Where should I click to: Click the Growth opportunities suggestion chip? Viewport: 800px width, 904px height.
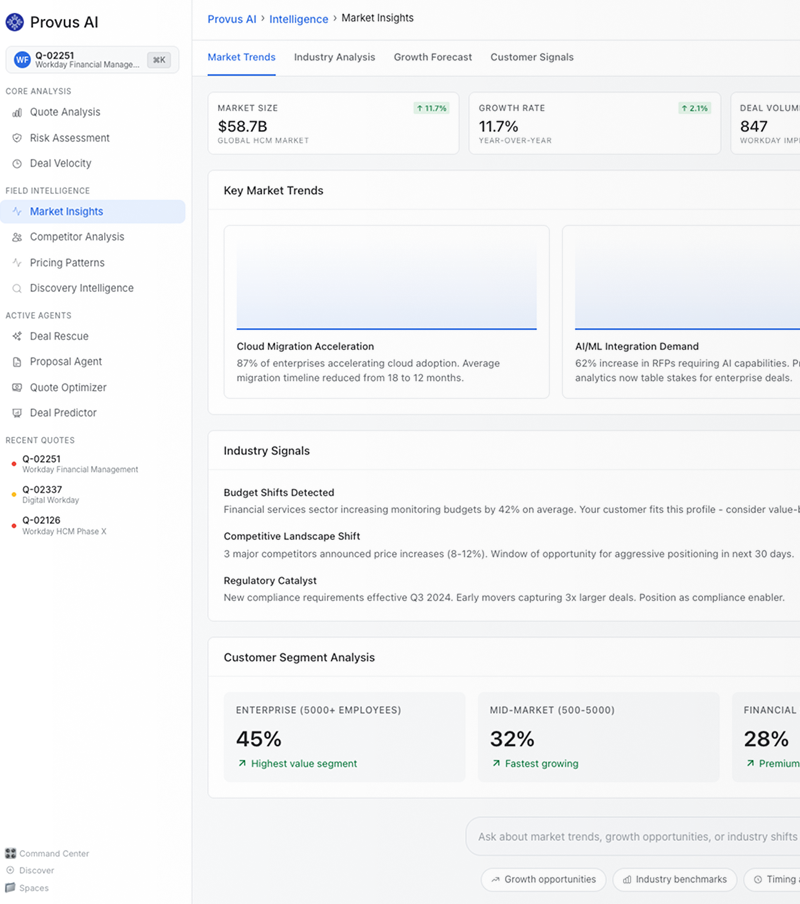(543, 880)
